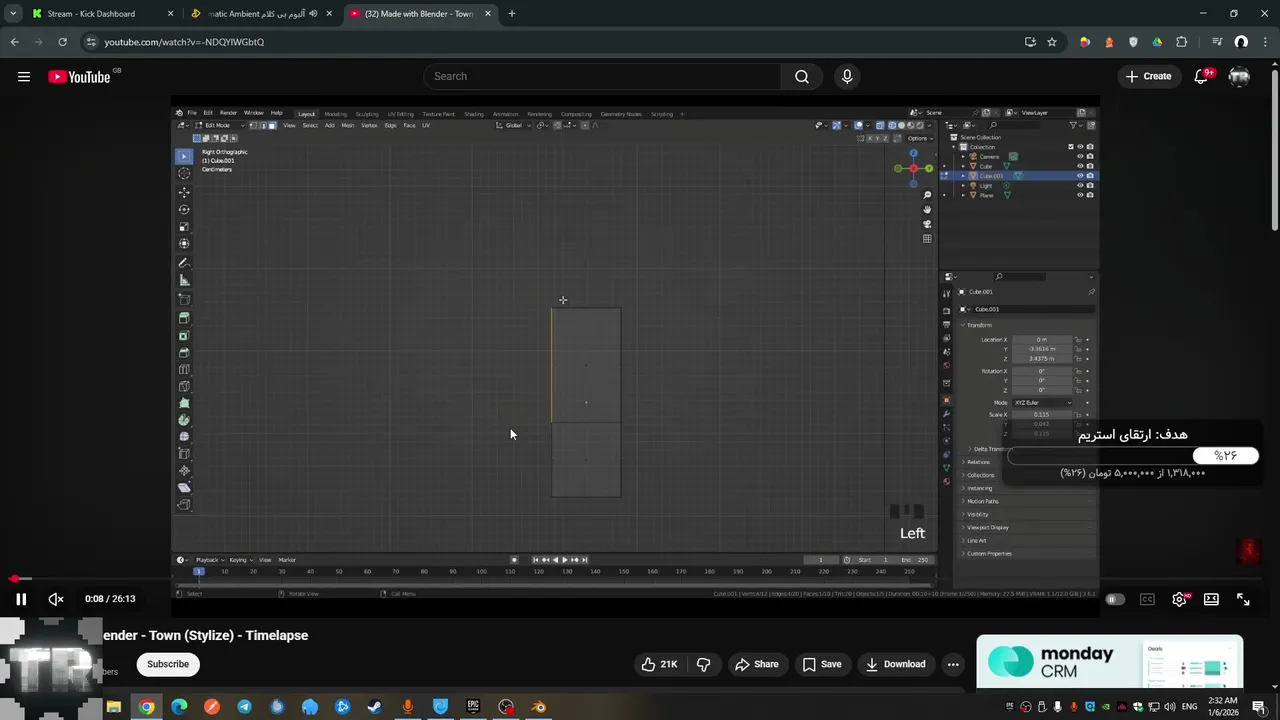Open Chrome extensions puzzle icon
The image size is (1280, 720).
(x=1181, y=42)
